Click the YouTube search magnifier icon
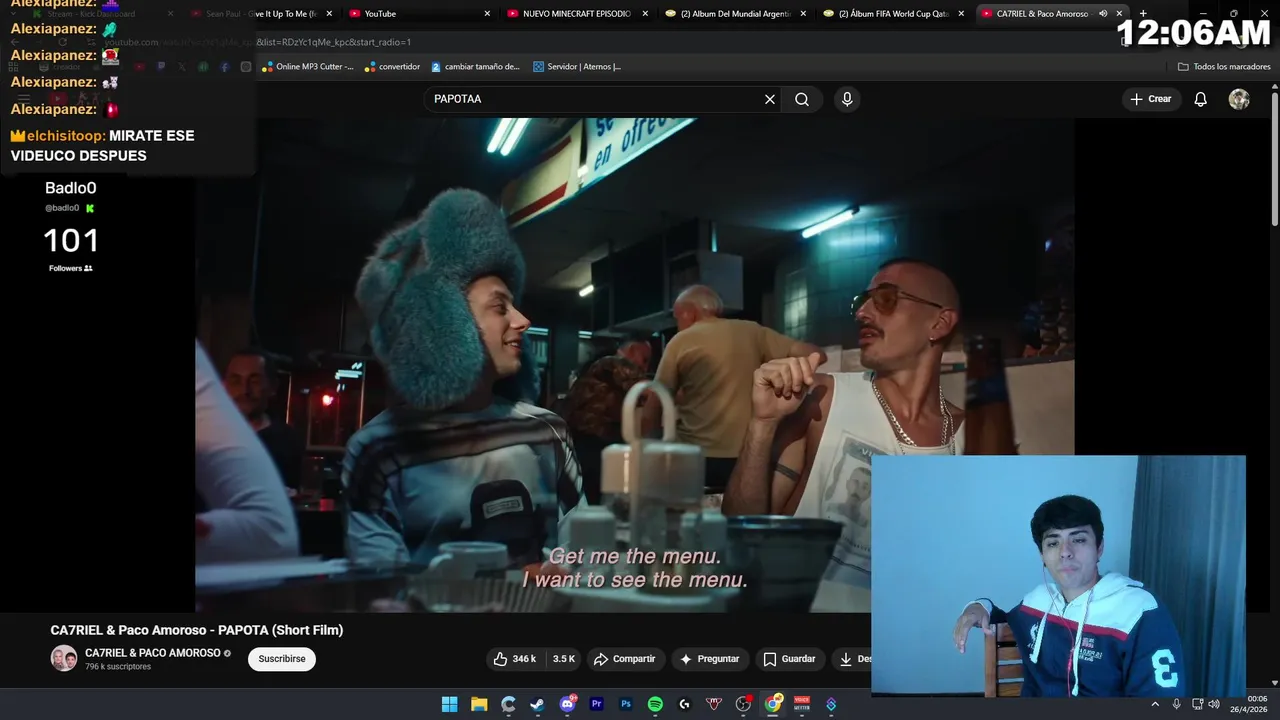The width and height of the screenshot is (1280, 720). point(802,99)
